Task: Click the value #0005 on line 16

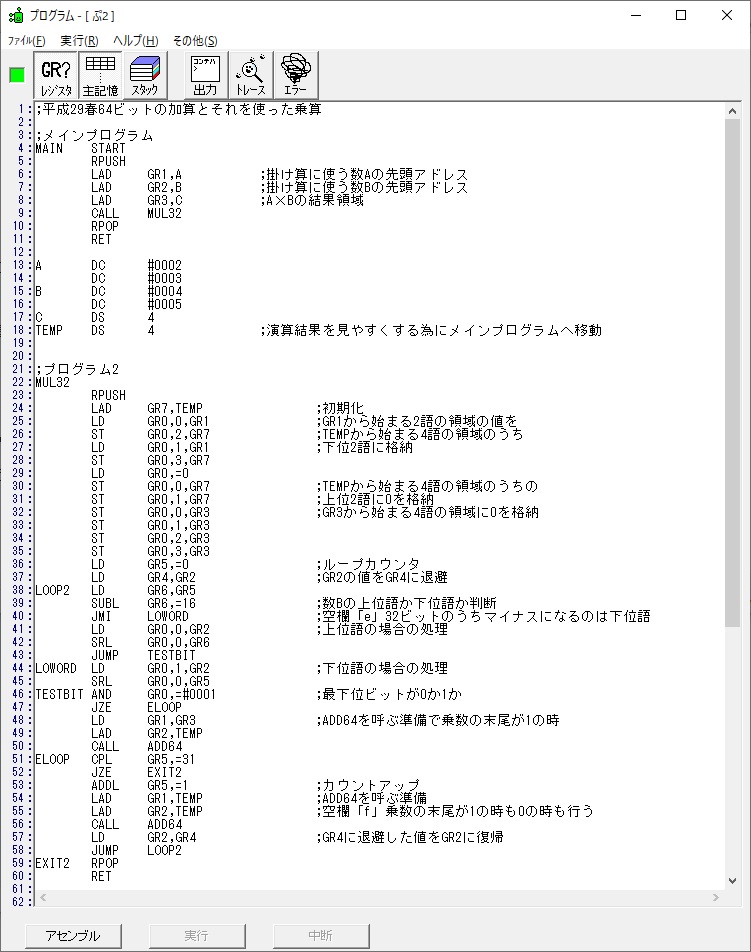Action: [x=165, y=304]
